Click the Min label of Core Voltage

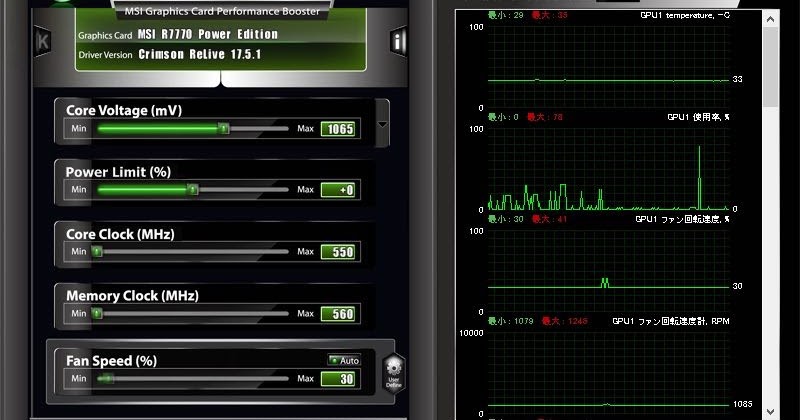tap(79, 129)
